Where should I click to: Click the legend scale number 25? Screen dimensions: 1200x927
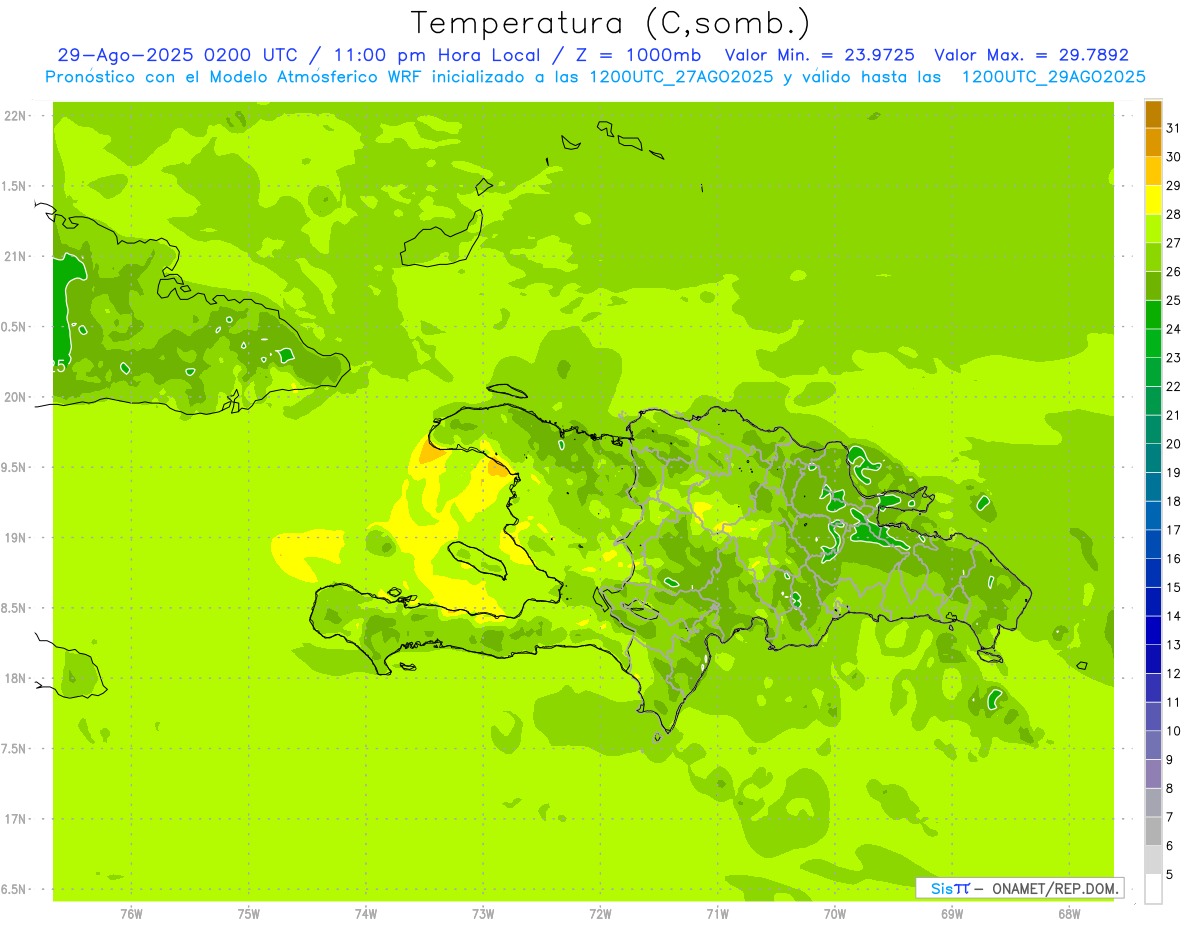pos(1173,300)
